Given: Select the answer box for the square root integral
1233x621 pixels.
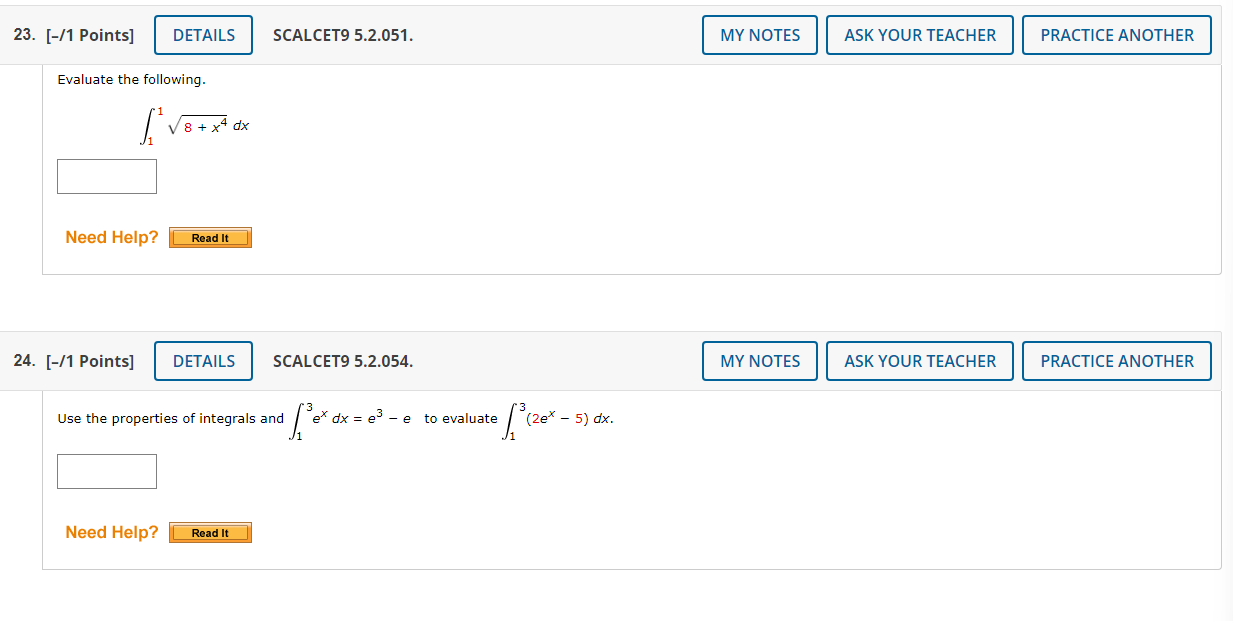Looking at the screenshot, I should point(106,176).
